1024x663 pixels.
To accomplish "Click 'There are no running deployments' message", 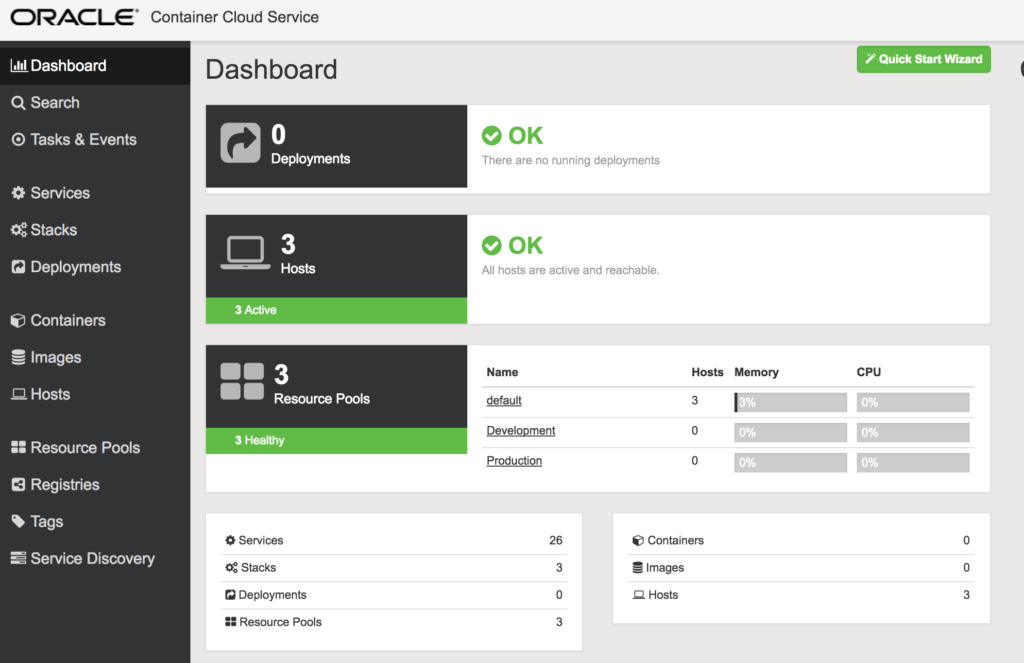I will click(x=570, y=160).
